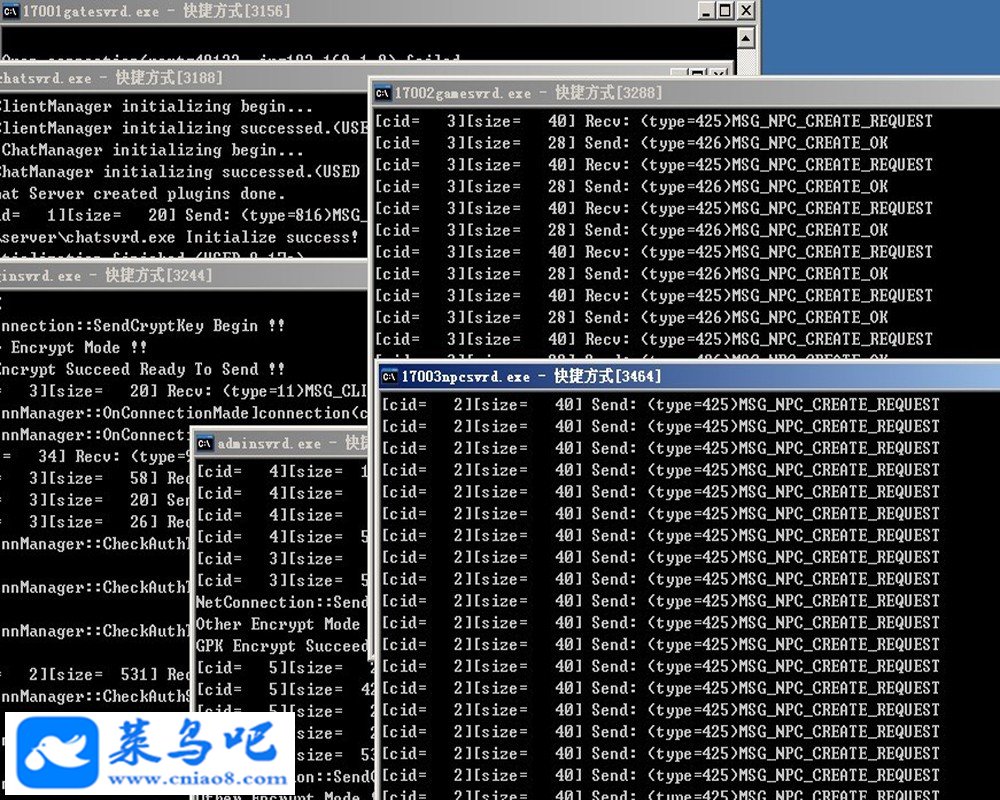Focus the 17002gamesvrd.exe title bar
This screenshot has width=1000, height=800.
(686, 94)
